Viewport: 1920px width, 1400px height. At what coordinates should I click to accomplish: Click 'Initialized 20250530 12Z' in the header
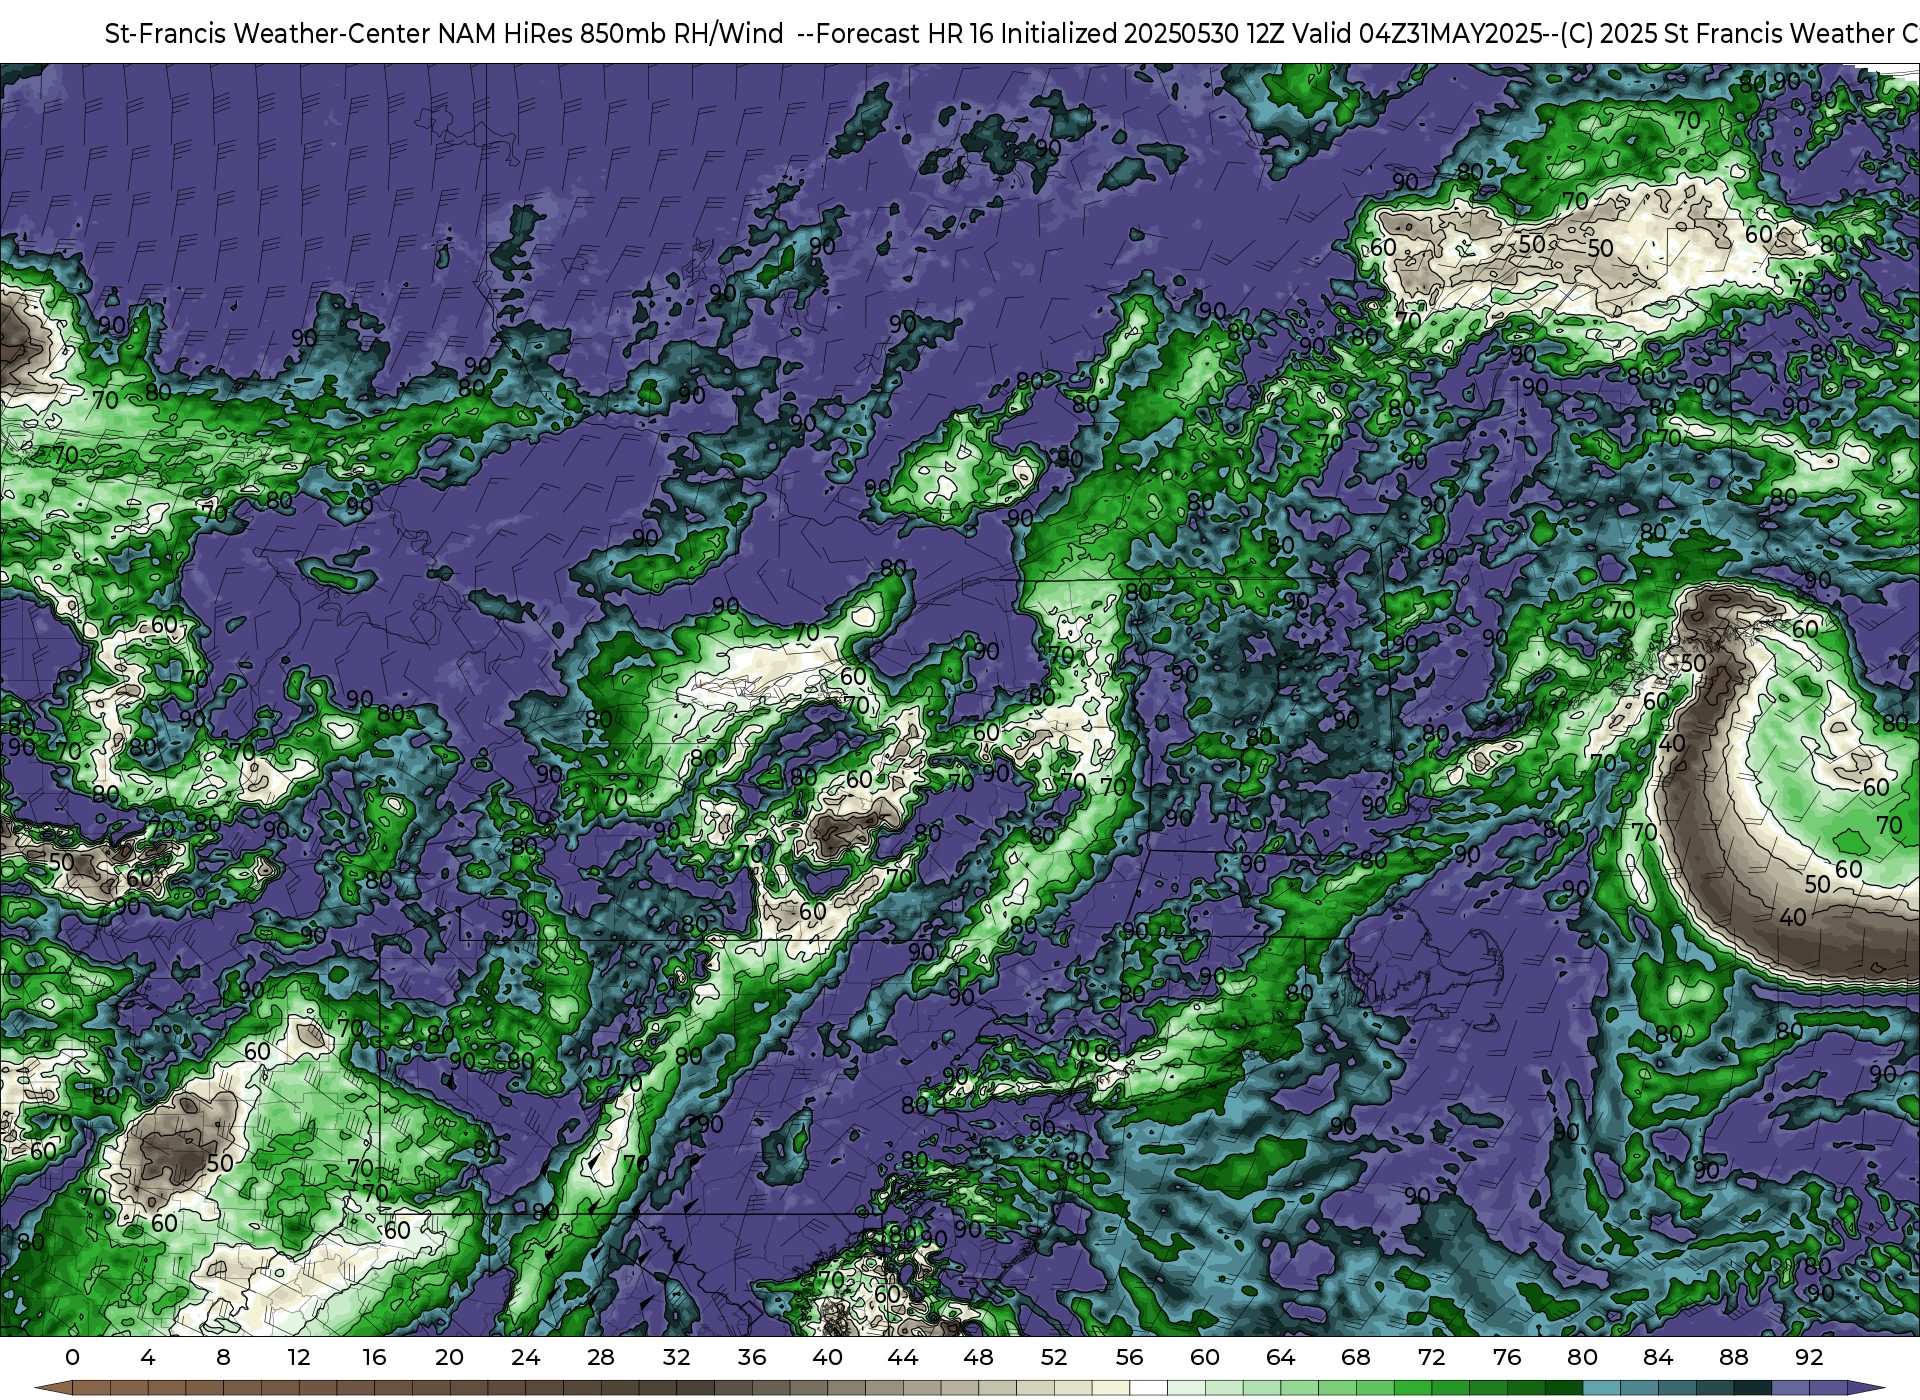pyautogui.click(x=1144, y=34)
